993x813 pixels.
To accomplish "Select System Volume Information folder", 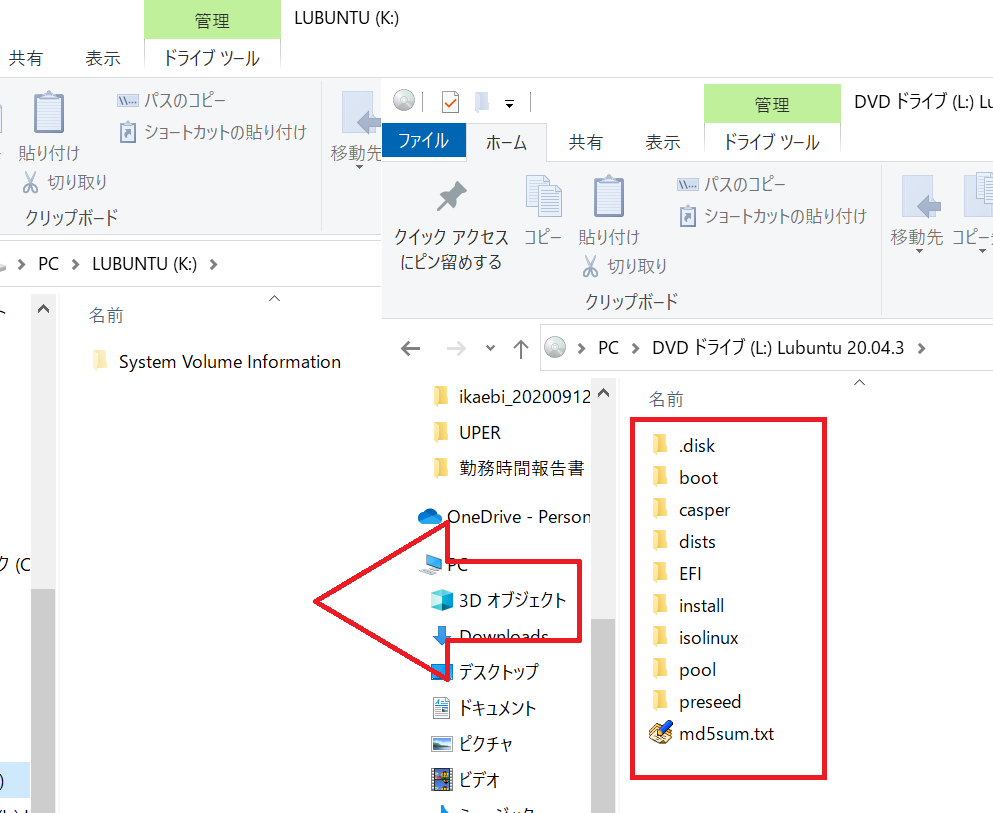I will pos(217,362).
